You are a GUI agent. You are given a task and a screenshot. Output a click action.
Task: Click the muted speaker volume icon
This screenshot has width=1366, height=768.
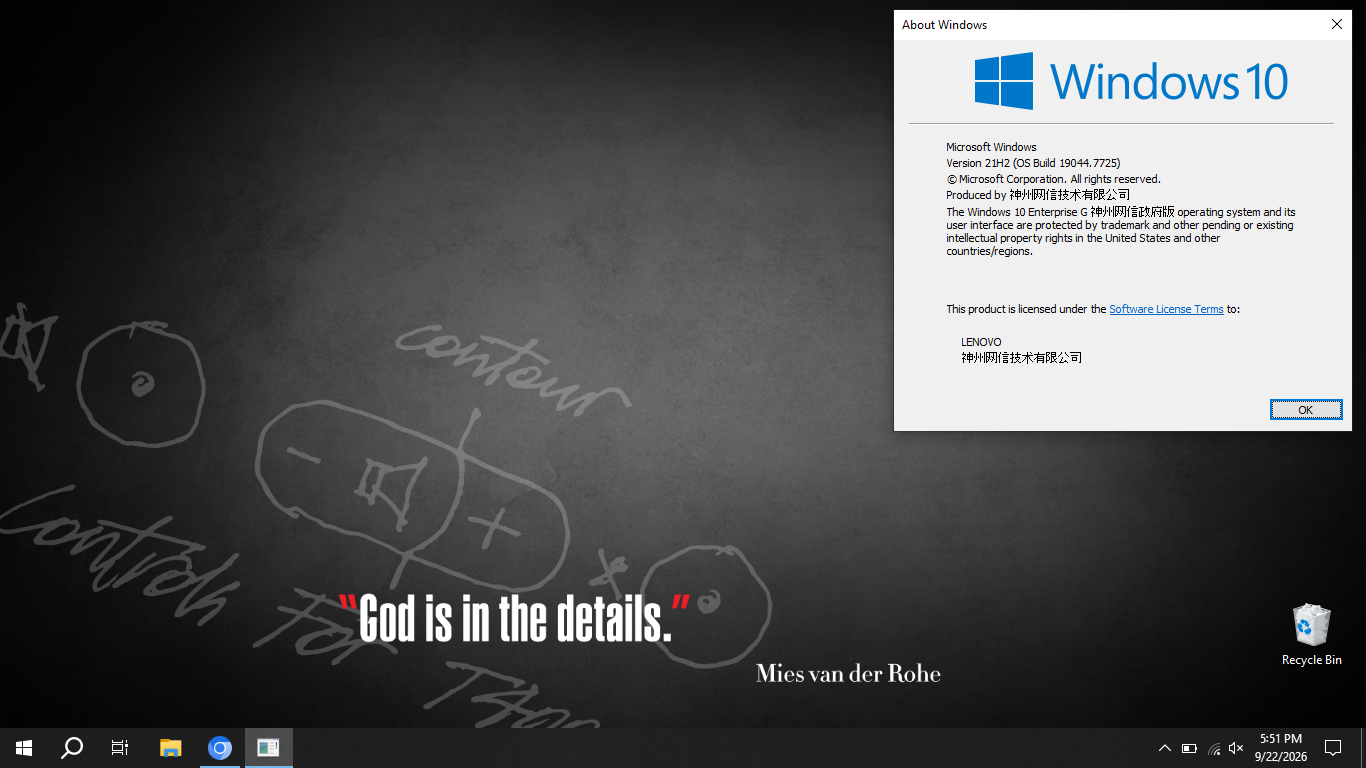pyautogui.click(x=1236, y=748)
